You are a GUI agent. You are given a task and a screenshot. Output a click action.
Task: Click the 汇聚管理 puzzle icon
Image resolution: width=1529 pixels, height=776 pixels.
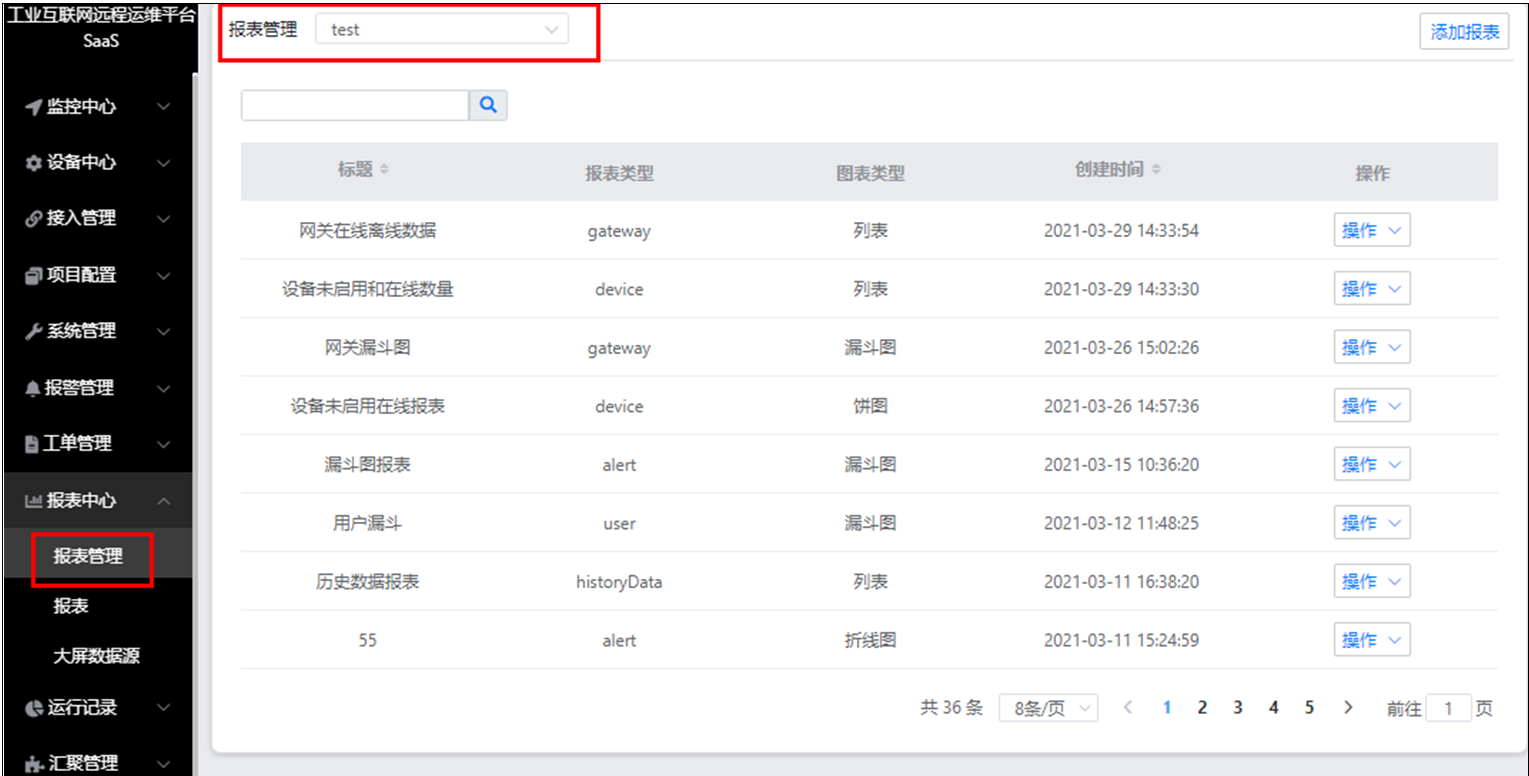tap(34, 764)
